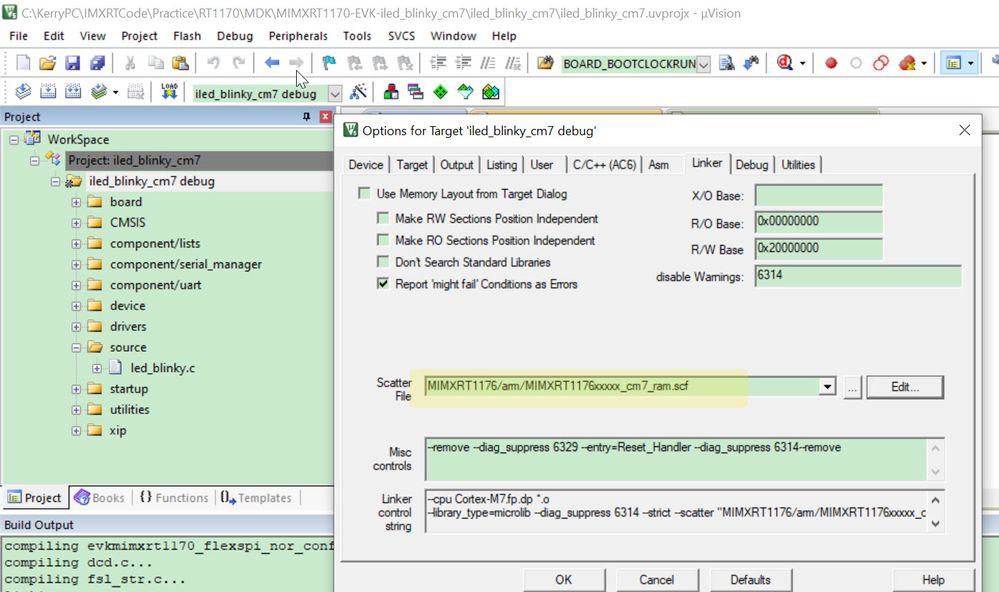Expand the CMSIS folder
The height and width of the screenshot is (592, 999).
pos(76,223)
